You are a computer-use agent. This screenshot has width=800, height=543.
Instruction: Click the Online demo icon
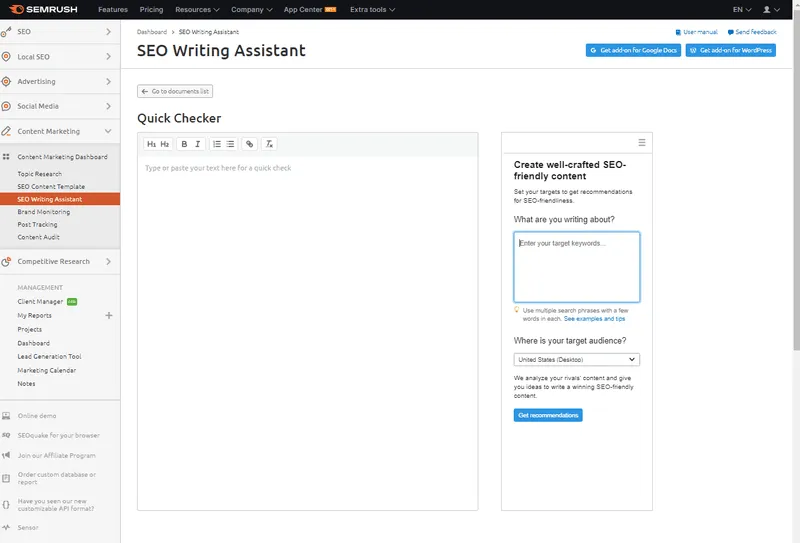coord(6,416)
